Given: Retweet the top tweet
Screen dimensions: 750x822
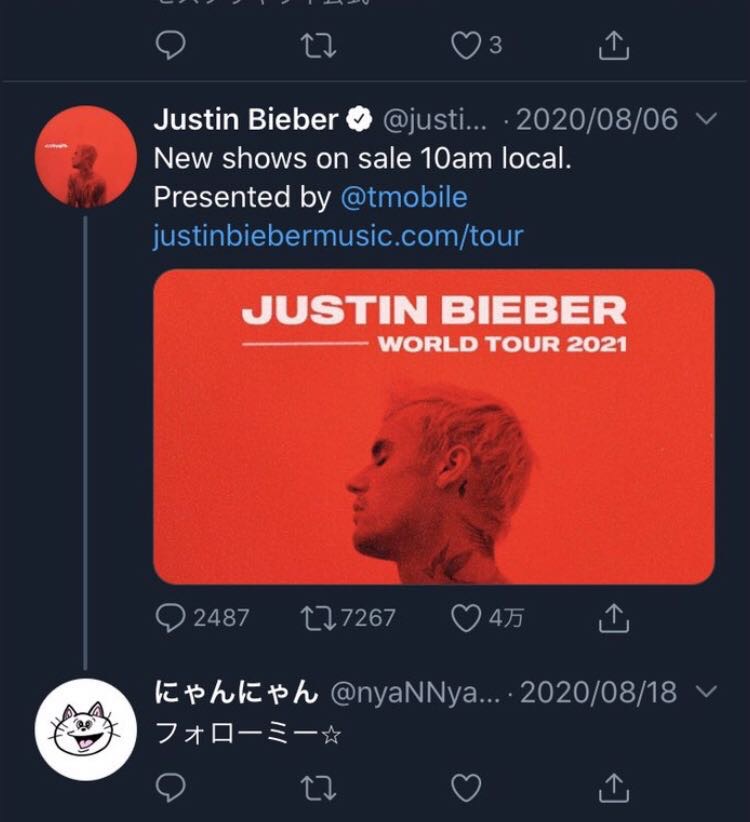Looking at the screenshot, I should pos(319,46).
